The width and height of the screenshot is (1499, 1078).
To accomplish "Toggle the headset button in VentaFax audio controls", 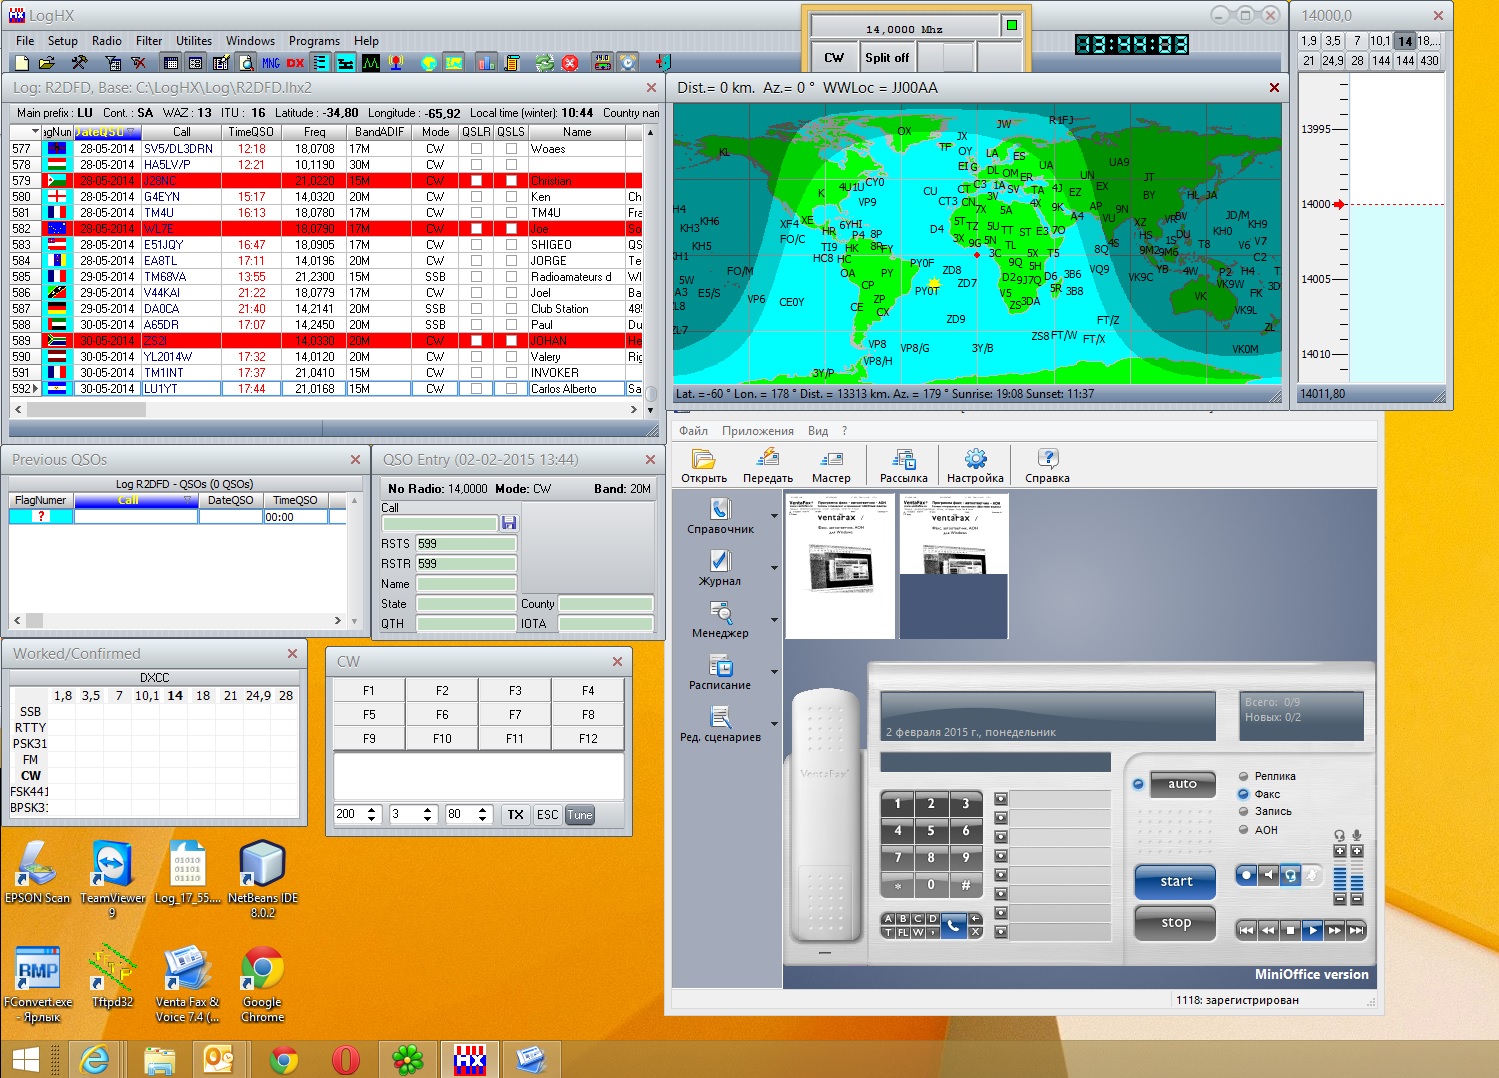I will pyautogui.click(x=1291, y=875).
